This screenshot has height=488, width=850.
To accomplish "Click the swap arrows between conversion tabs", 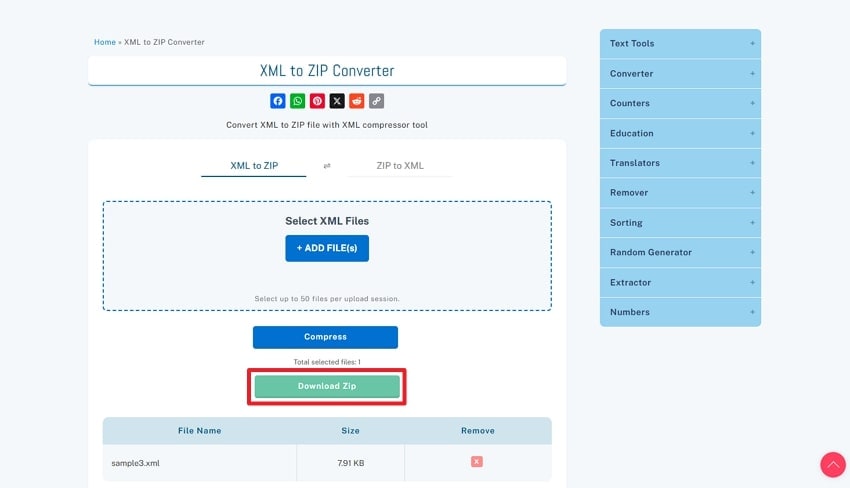I will (327, 166).
